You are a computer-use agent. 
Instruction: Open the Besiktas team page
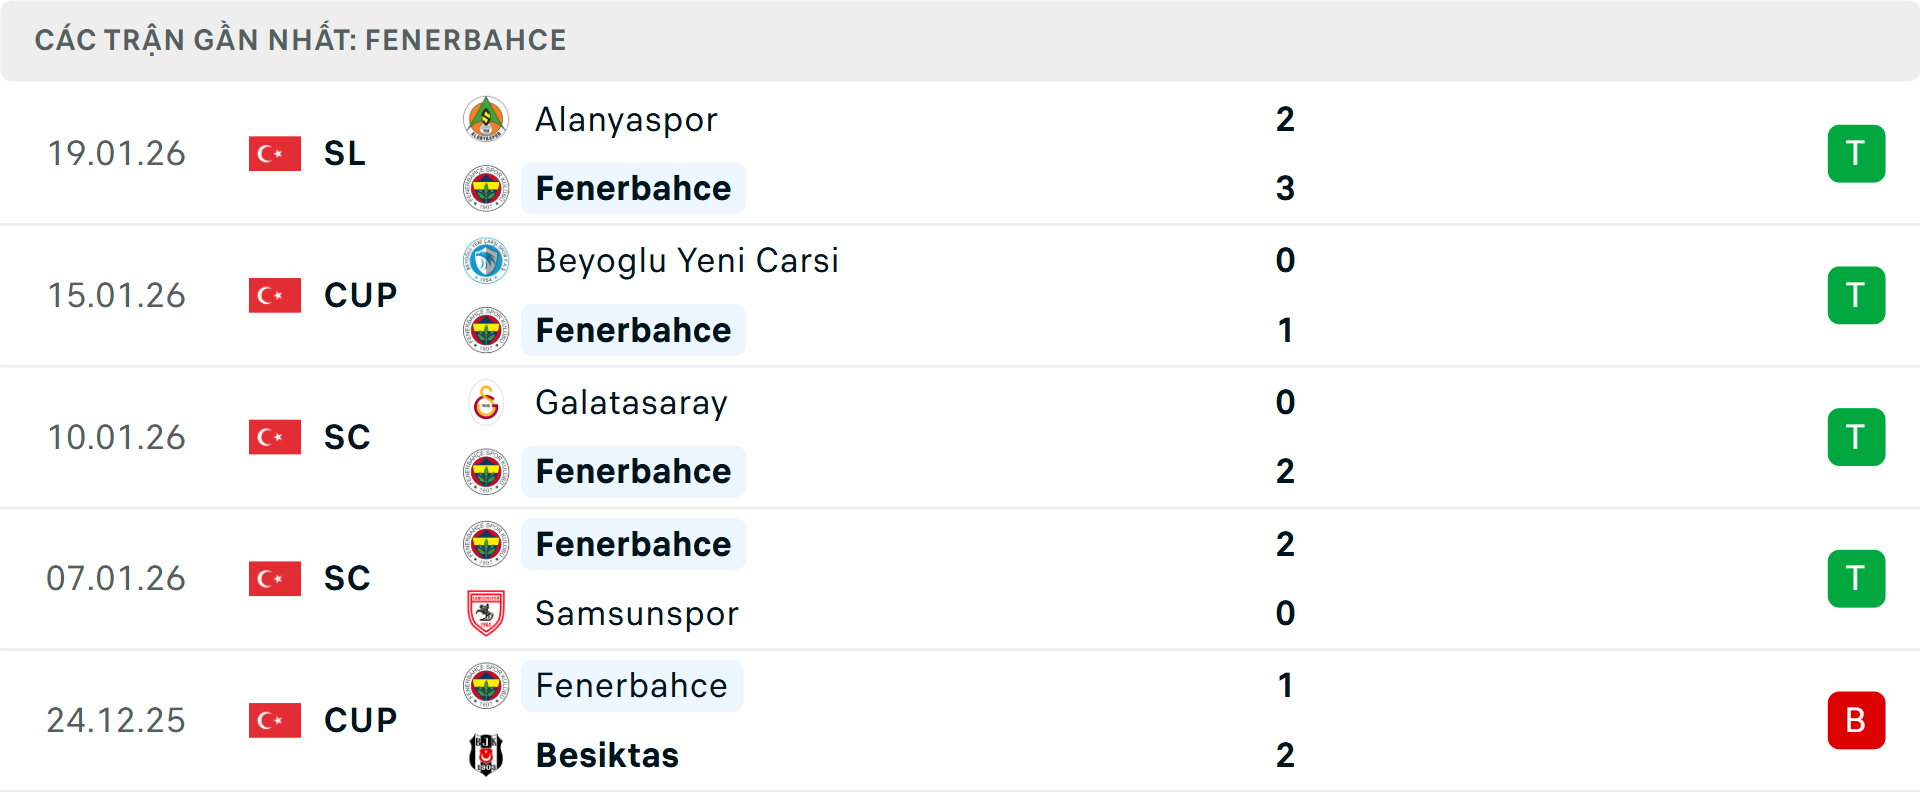pos(607,756)
